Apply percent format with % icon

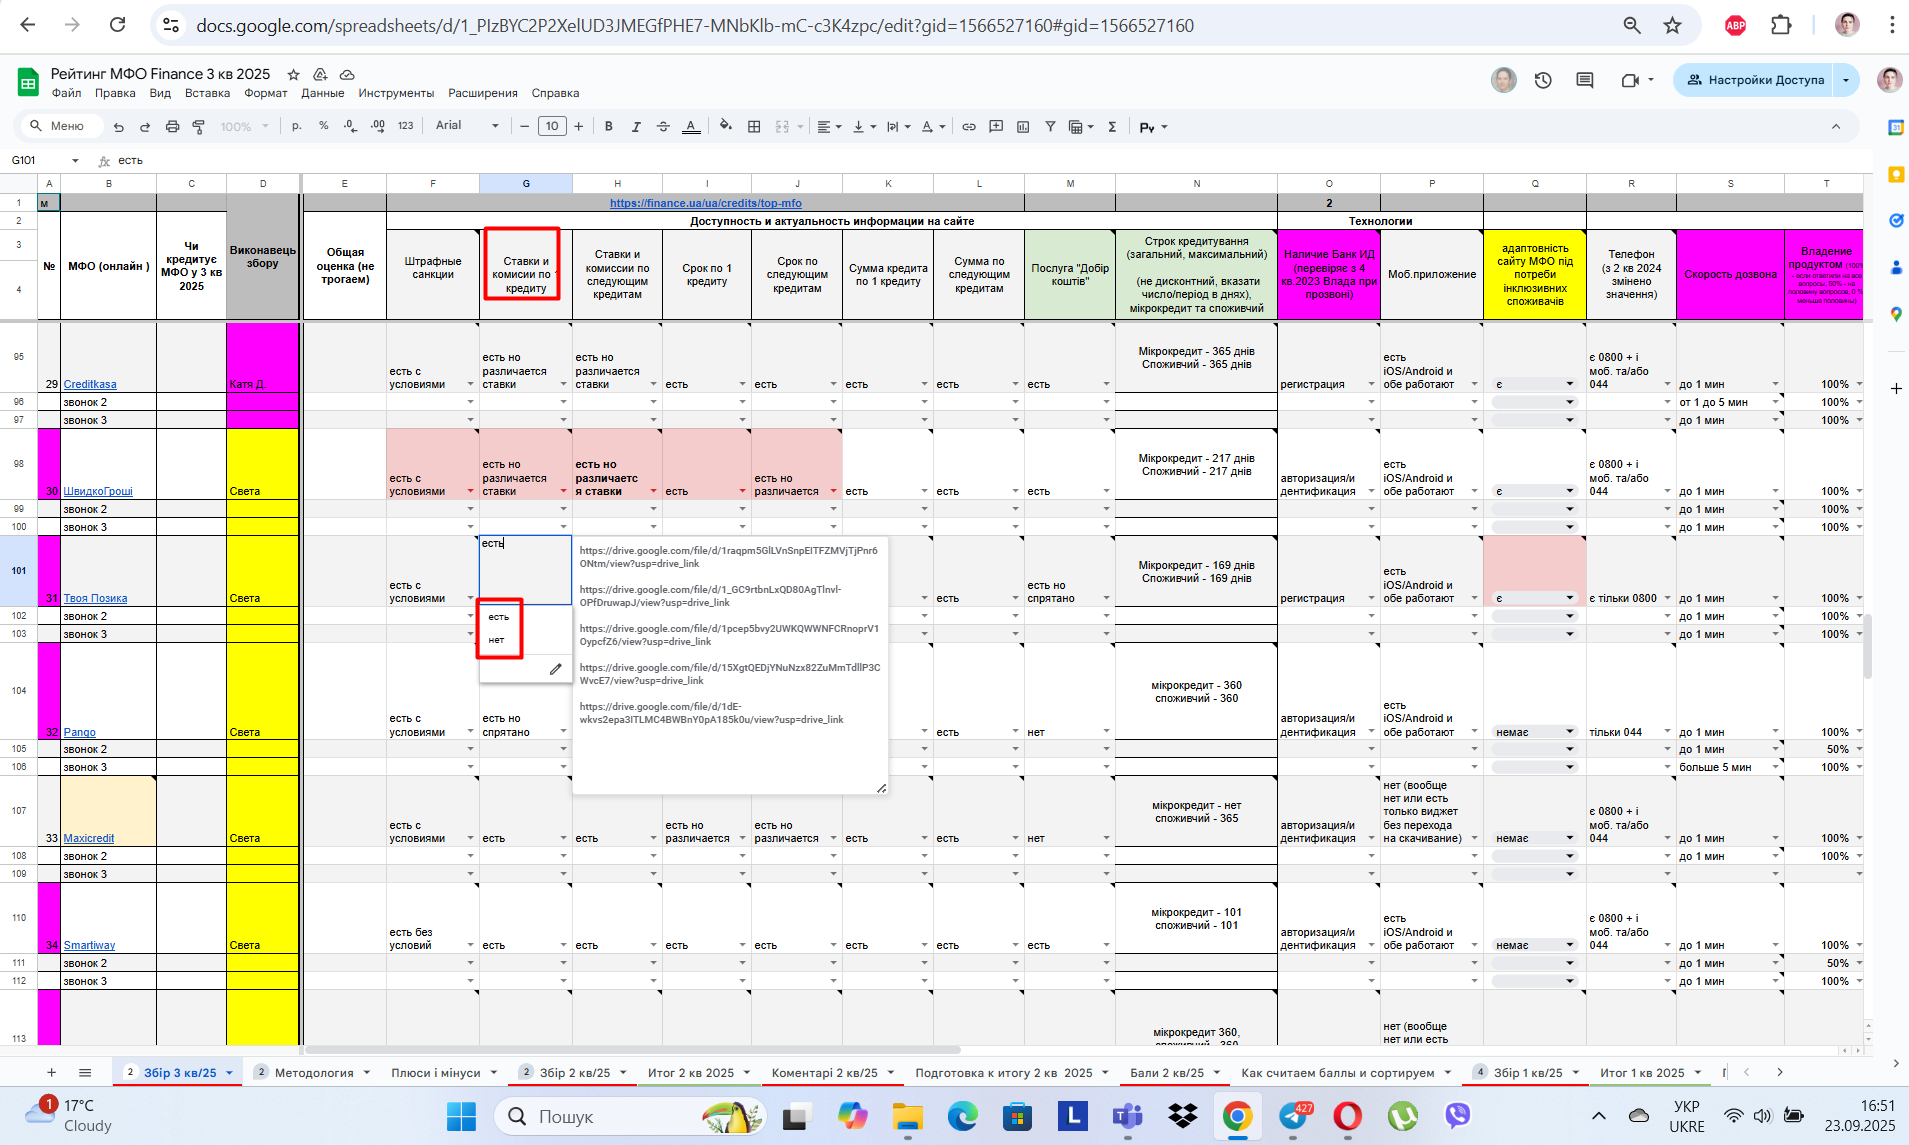pyautogui.click(x=323, y=126)
